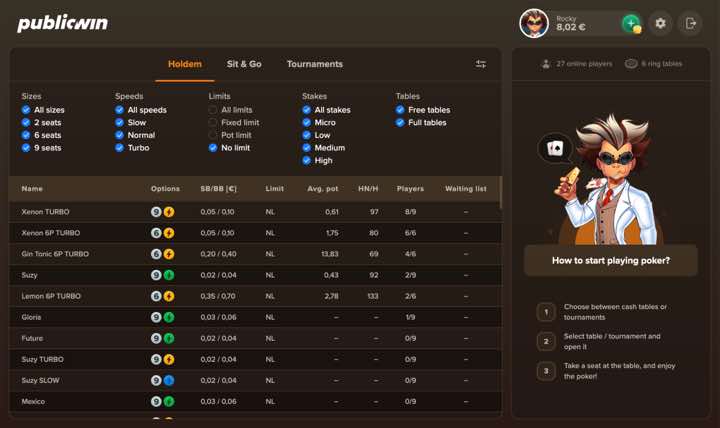Screen dimensions: 720x428
Task: Open settings gear icon in header
Action: click(x=660, y=23)
